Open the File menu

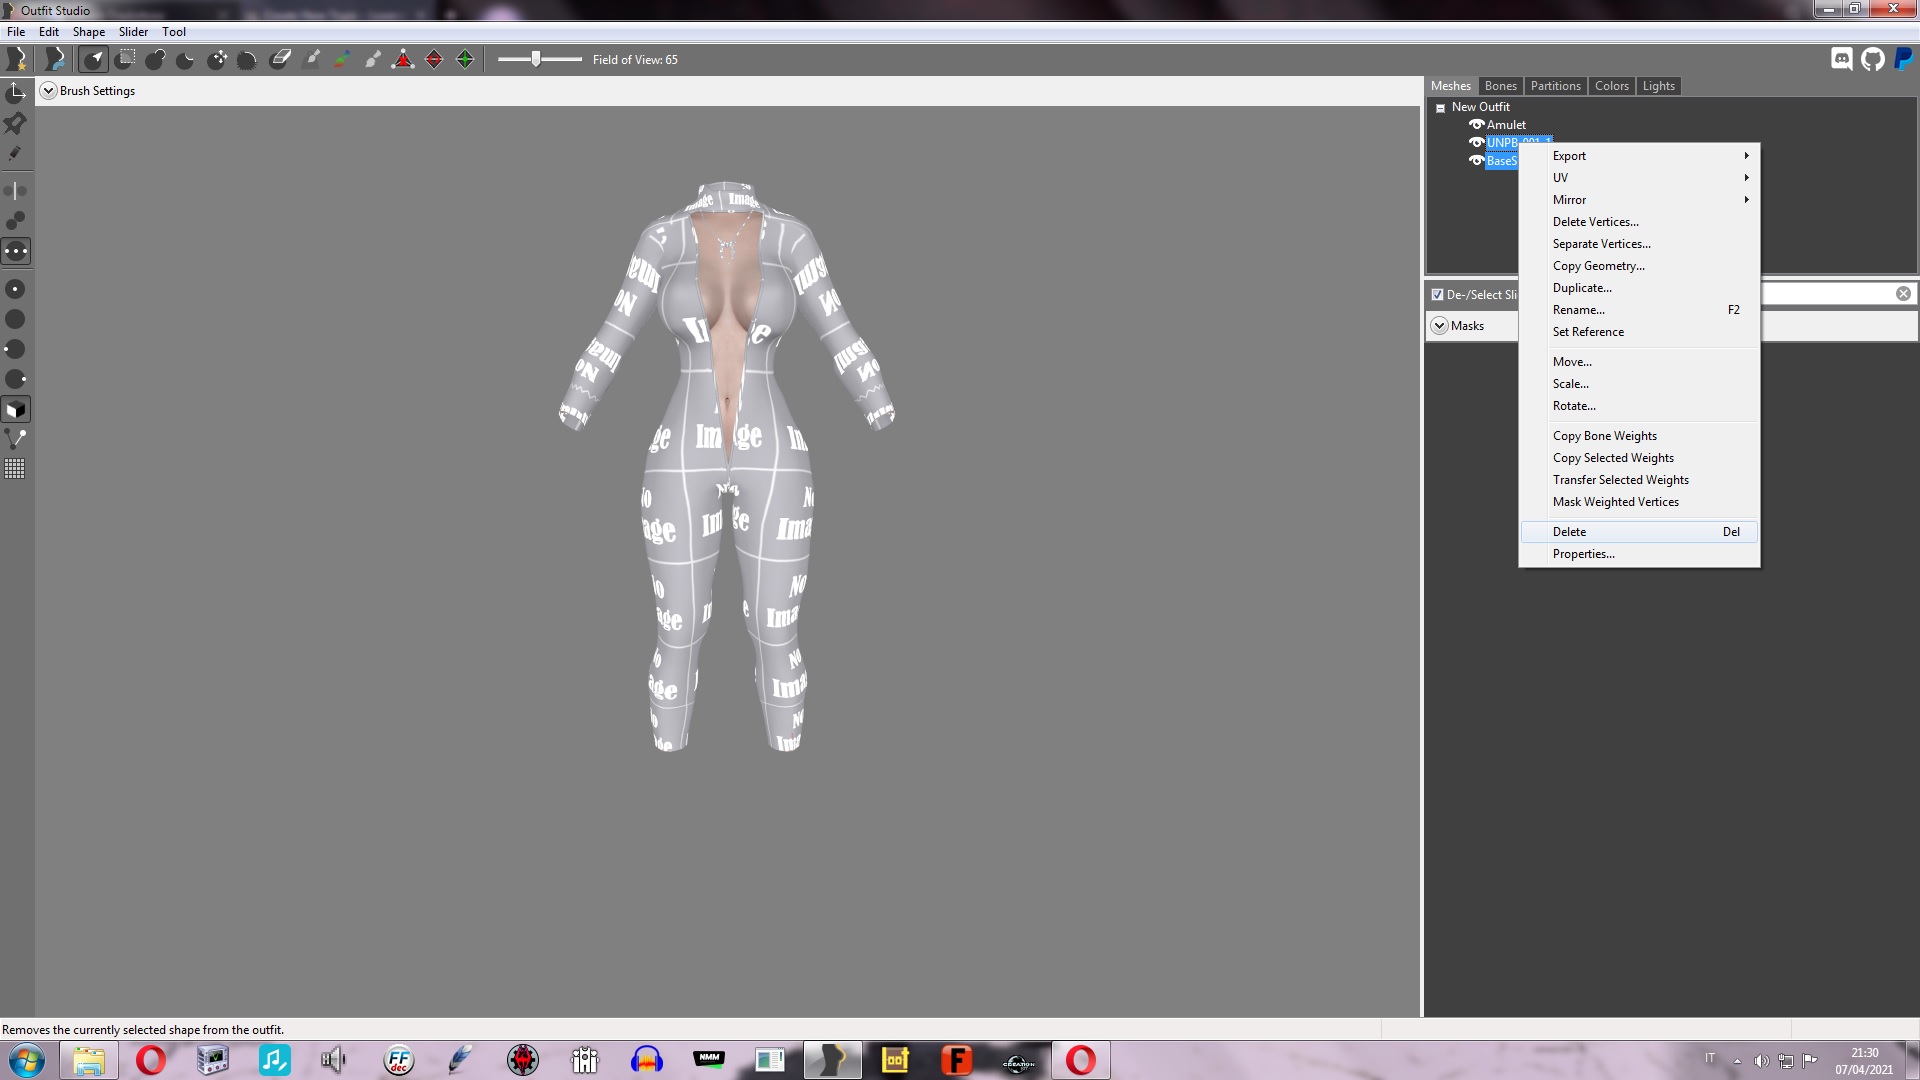tap(16, 32)
